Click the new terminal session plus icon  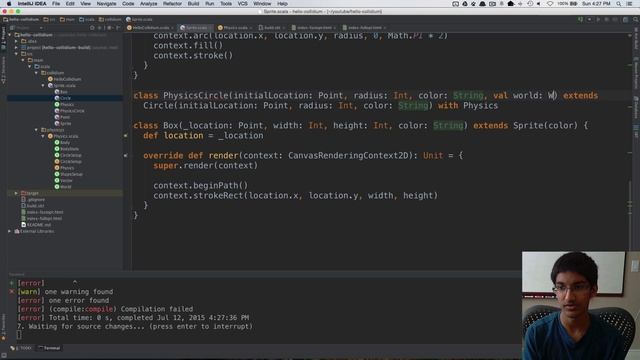click(x=11, y=283)
